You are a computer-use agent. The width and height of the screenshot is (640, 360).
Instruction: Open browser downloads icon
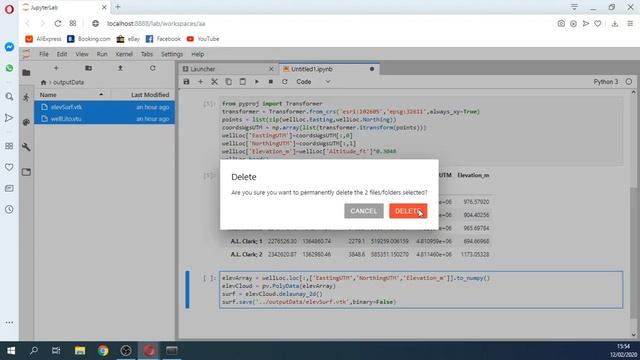615,24
